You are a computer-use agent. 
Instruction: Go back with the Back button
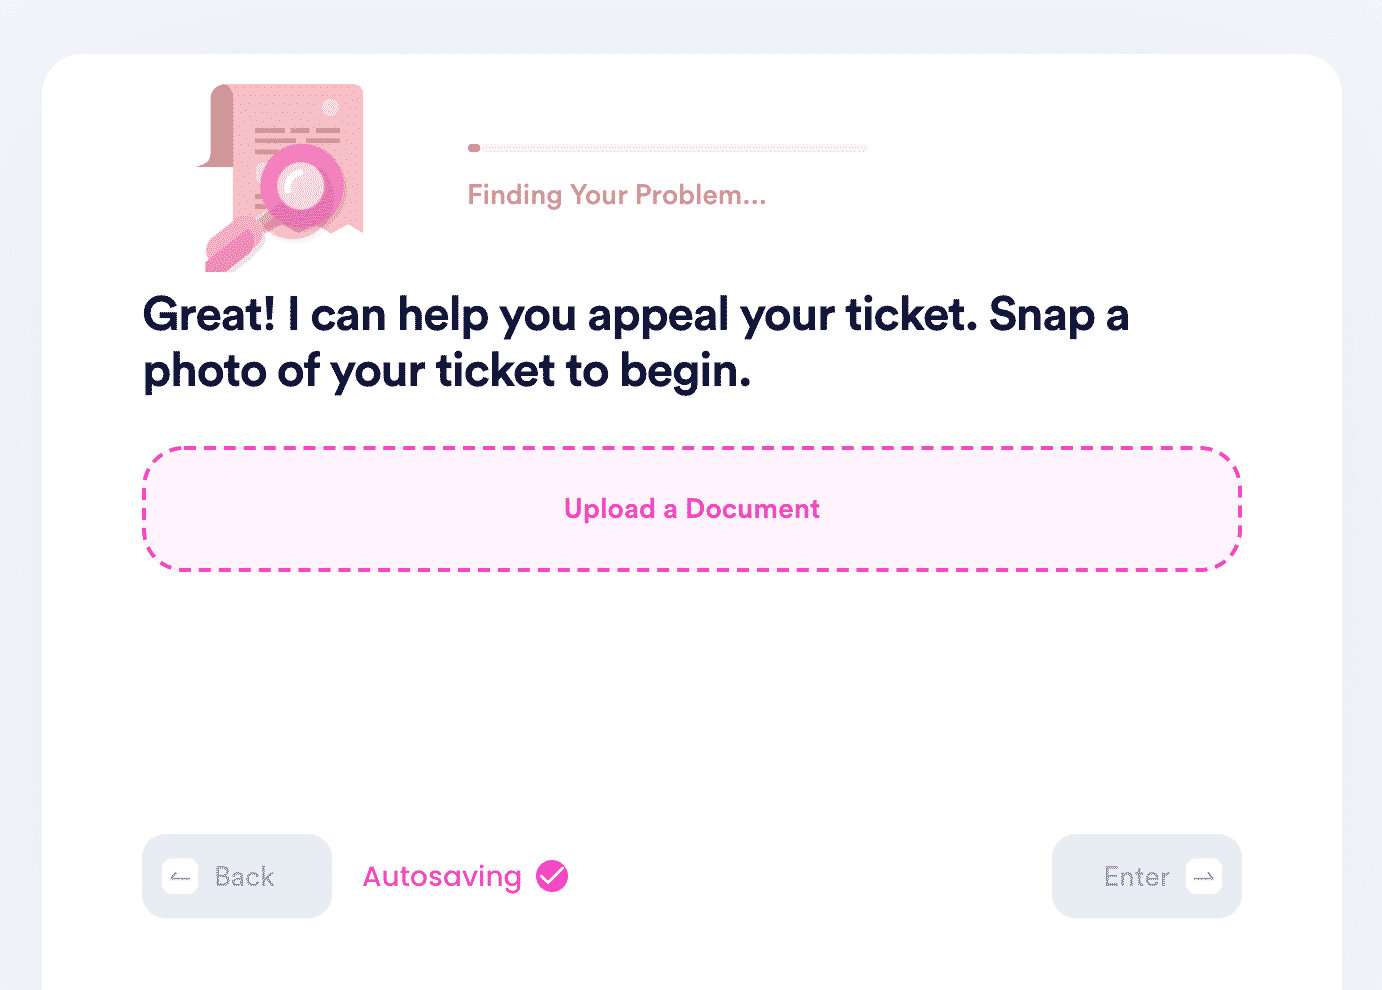237,876
